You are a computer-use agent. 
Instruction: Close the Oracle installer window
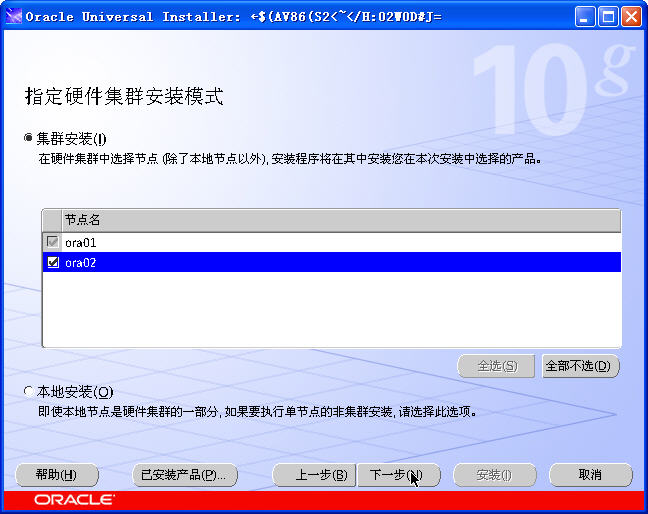631,17
